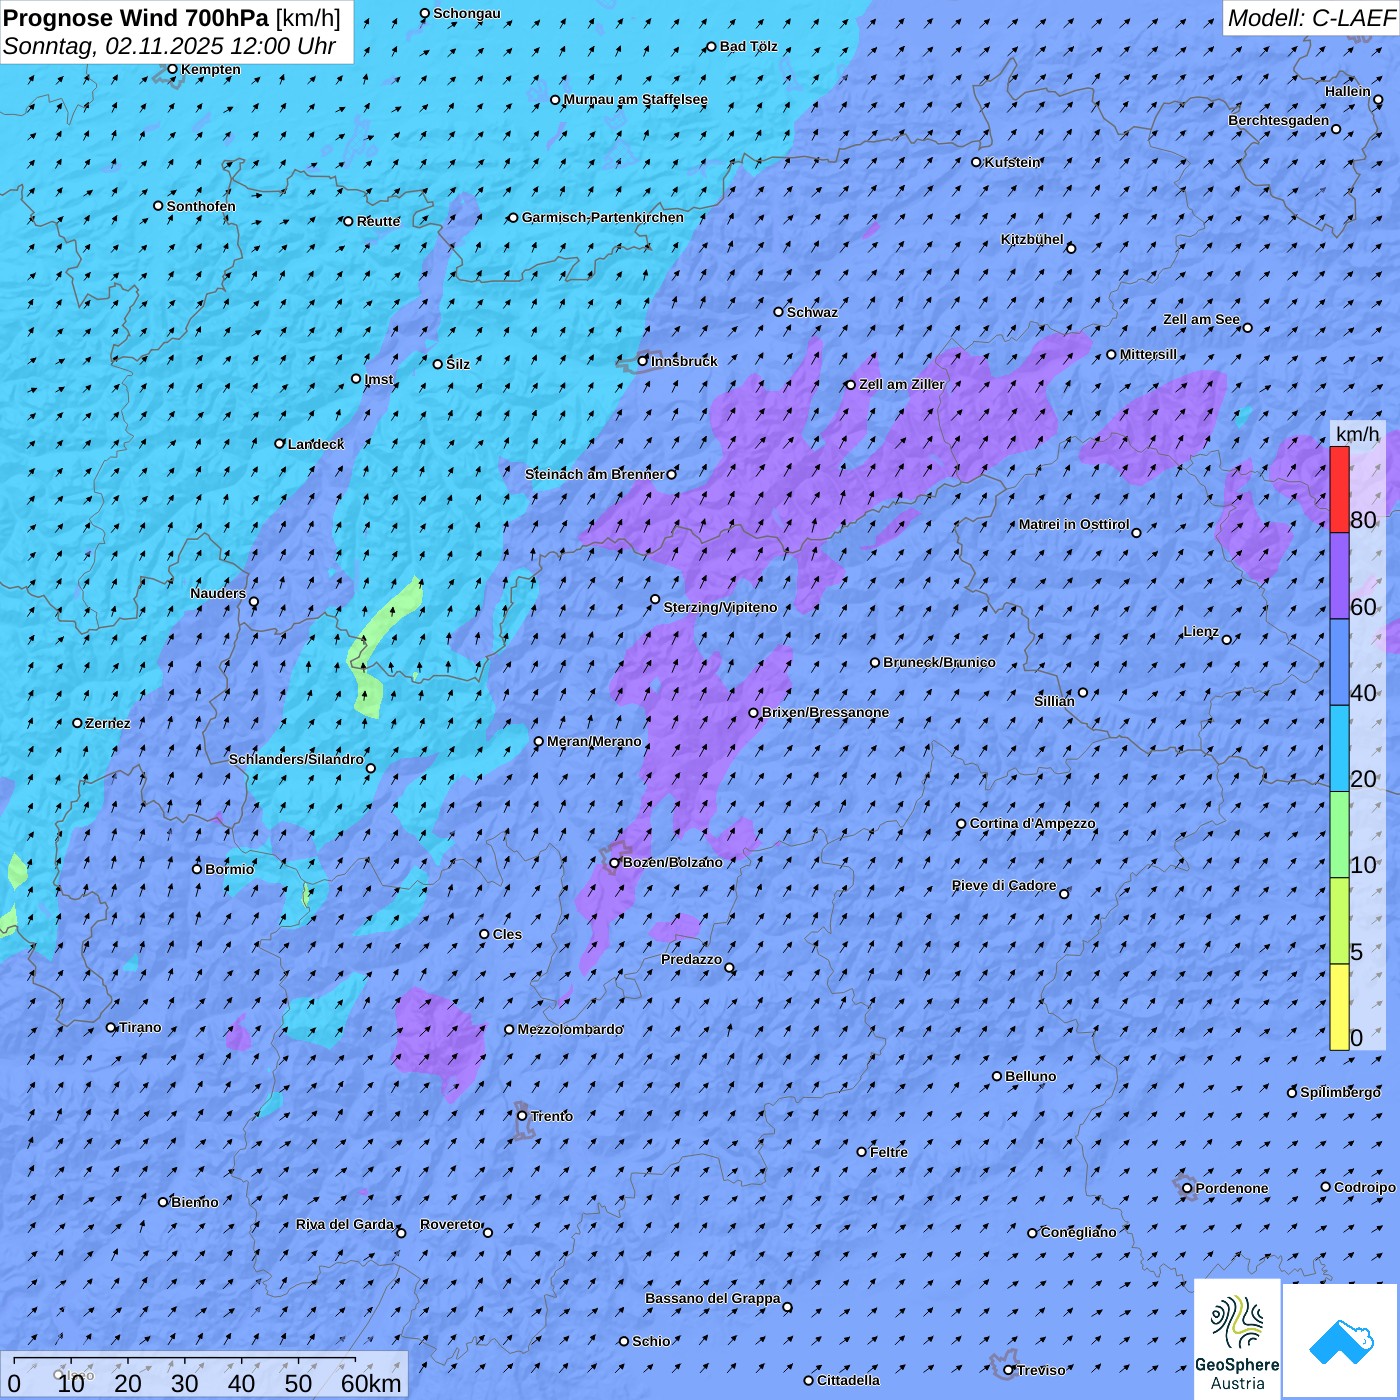This screenshot has height=1400, width=1400.
Task: Click the 'Schlanders/Silandro' label
Action: [x=296, y=759]
